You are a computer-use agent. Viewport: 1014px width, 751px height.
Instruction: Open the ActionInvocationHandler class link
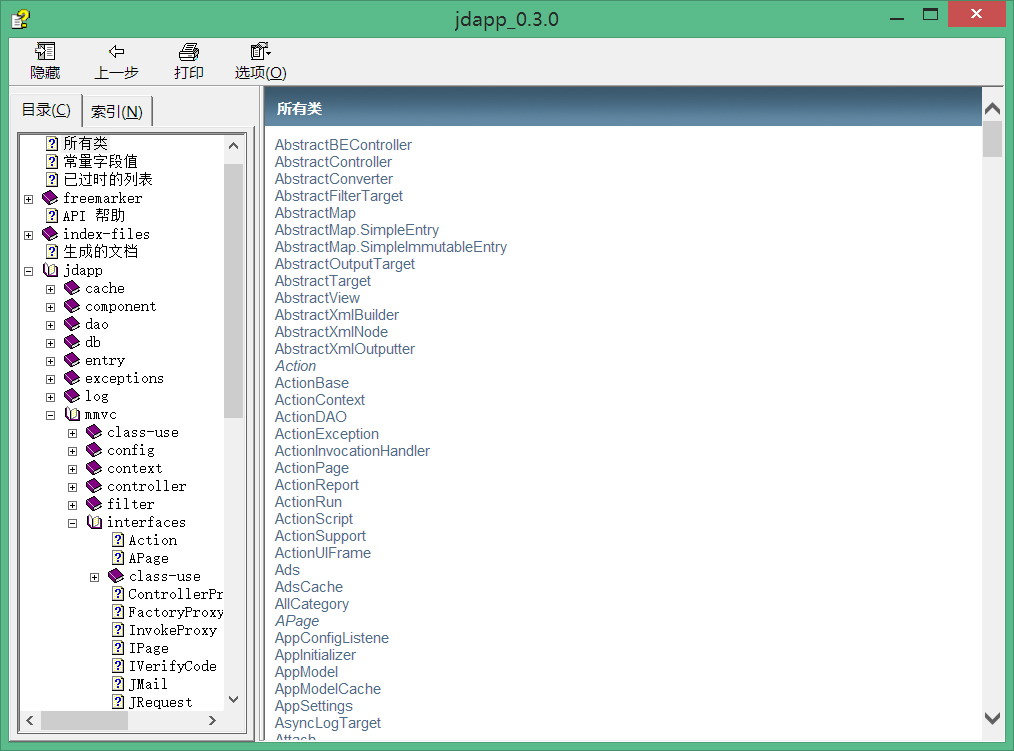(352, 451)
